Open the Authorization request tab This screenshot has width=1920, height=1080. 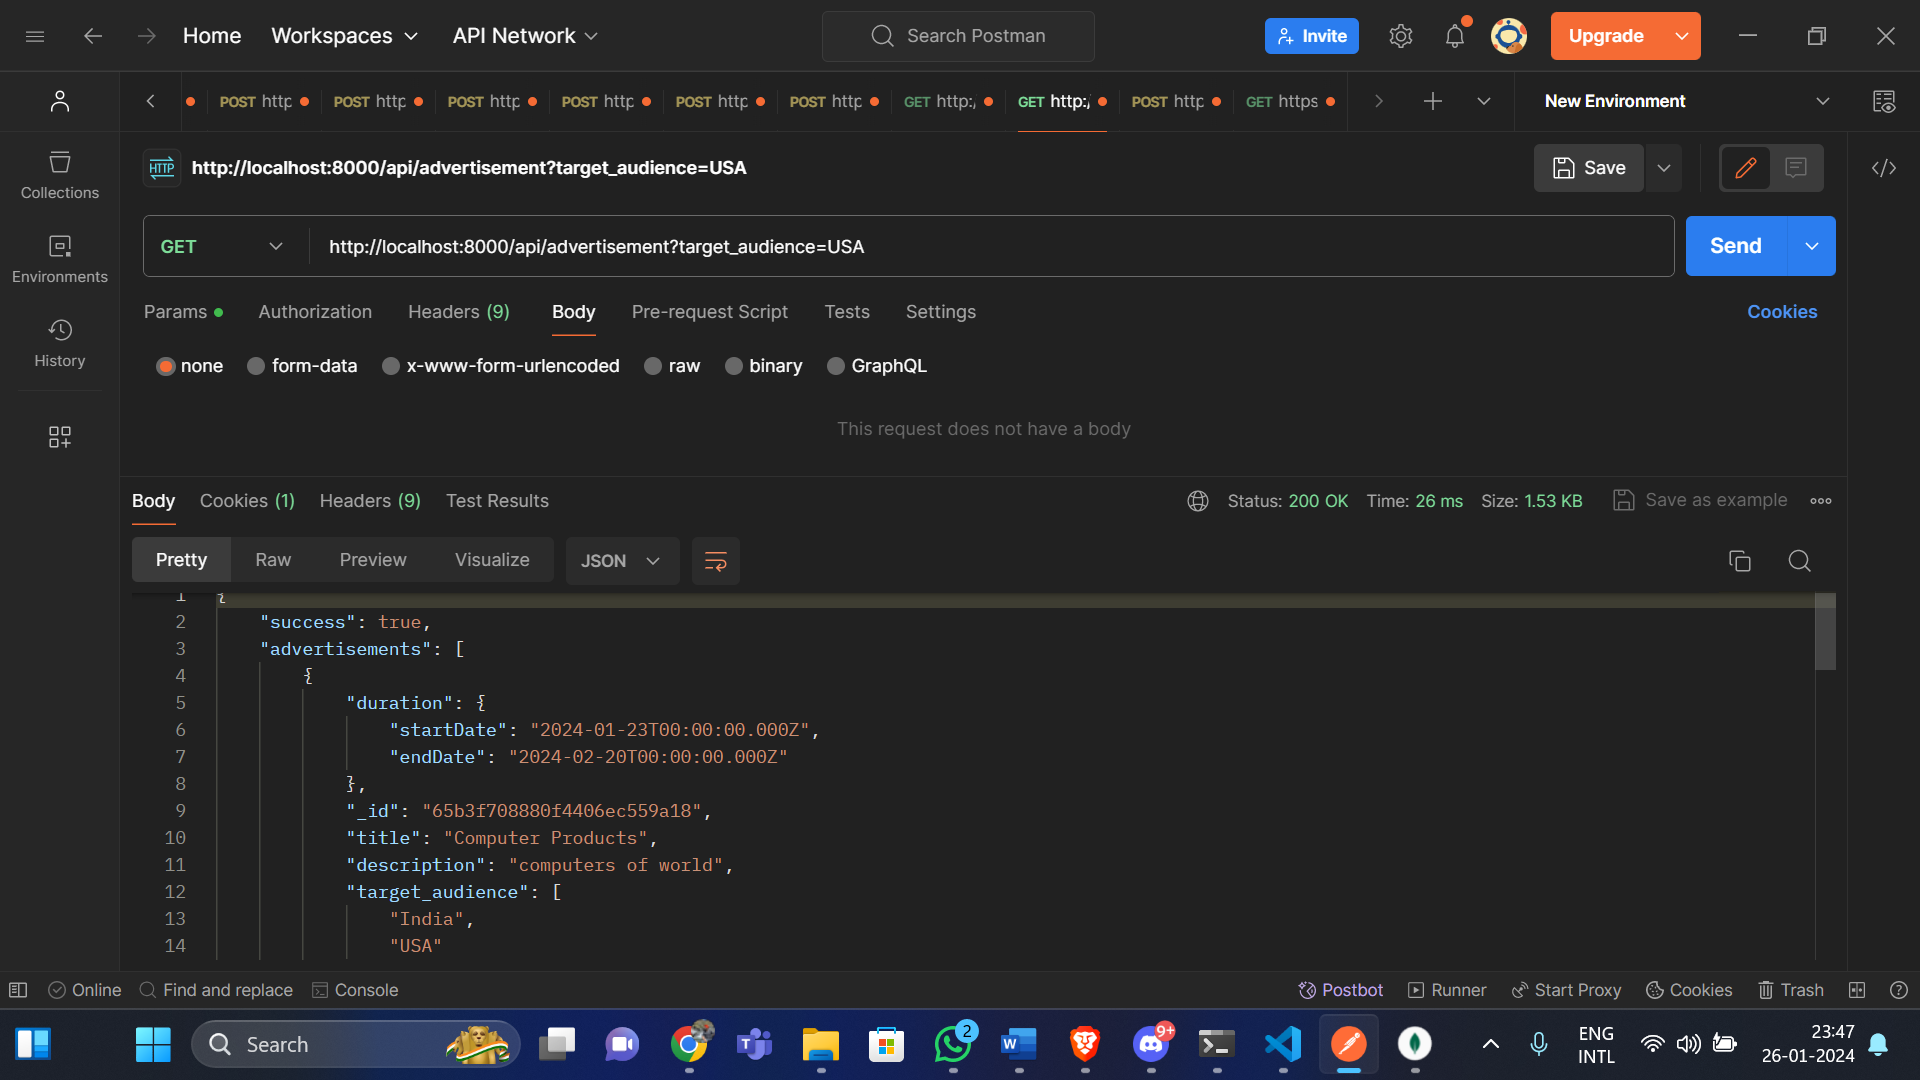click(x=315, y=312)
